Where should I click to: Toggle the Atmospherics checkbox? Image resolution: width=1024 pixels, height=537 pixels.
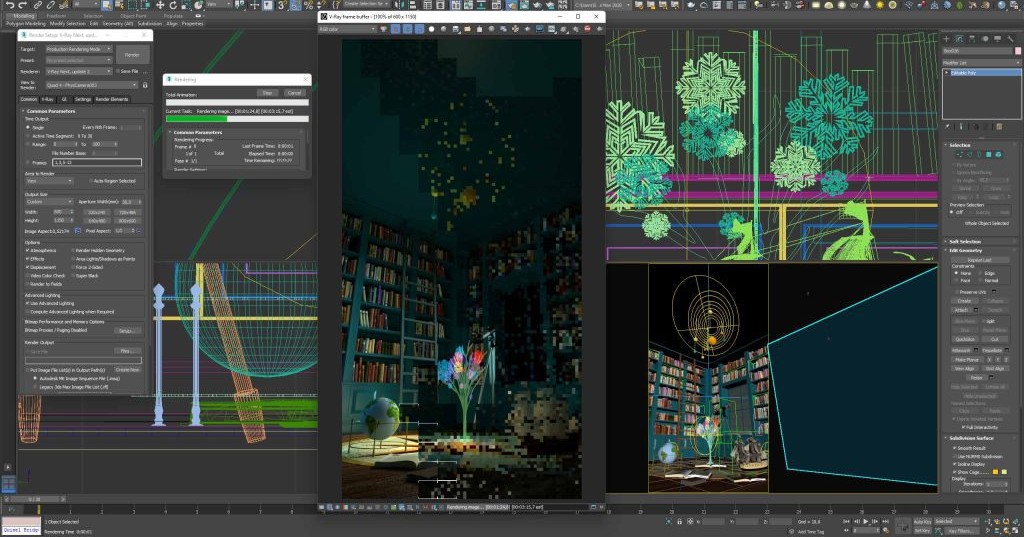pos(27,251)
